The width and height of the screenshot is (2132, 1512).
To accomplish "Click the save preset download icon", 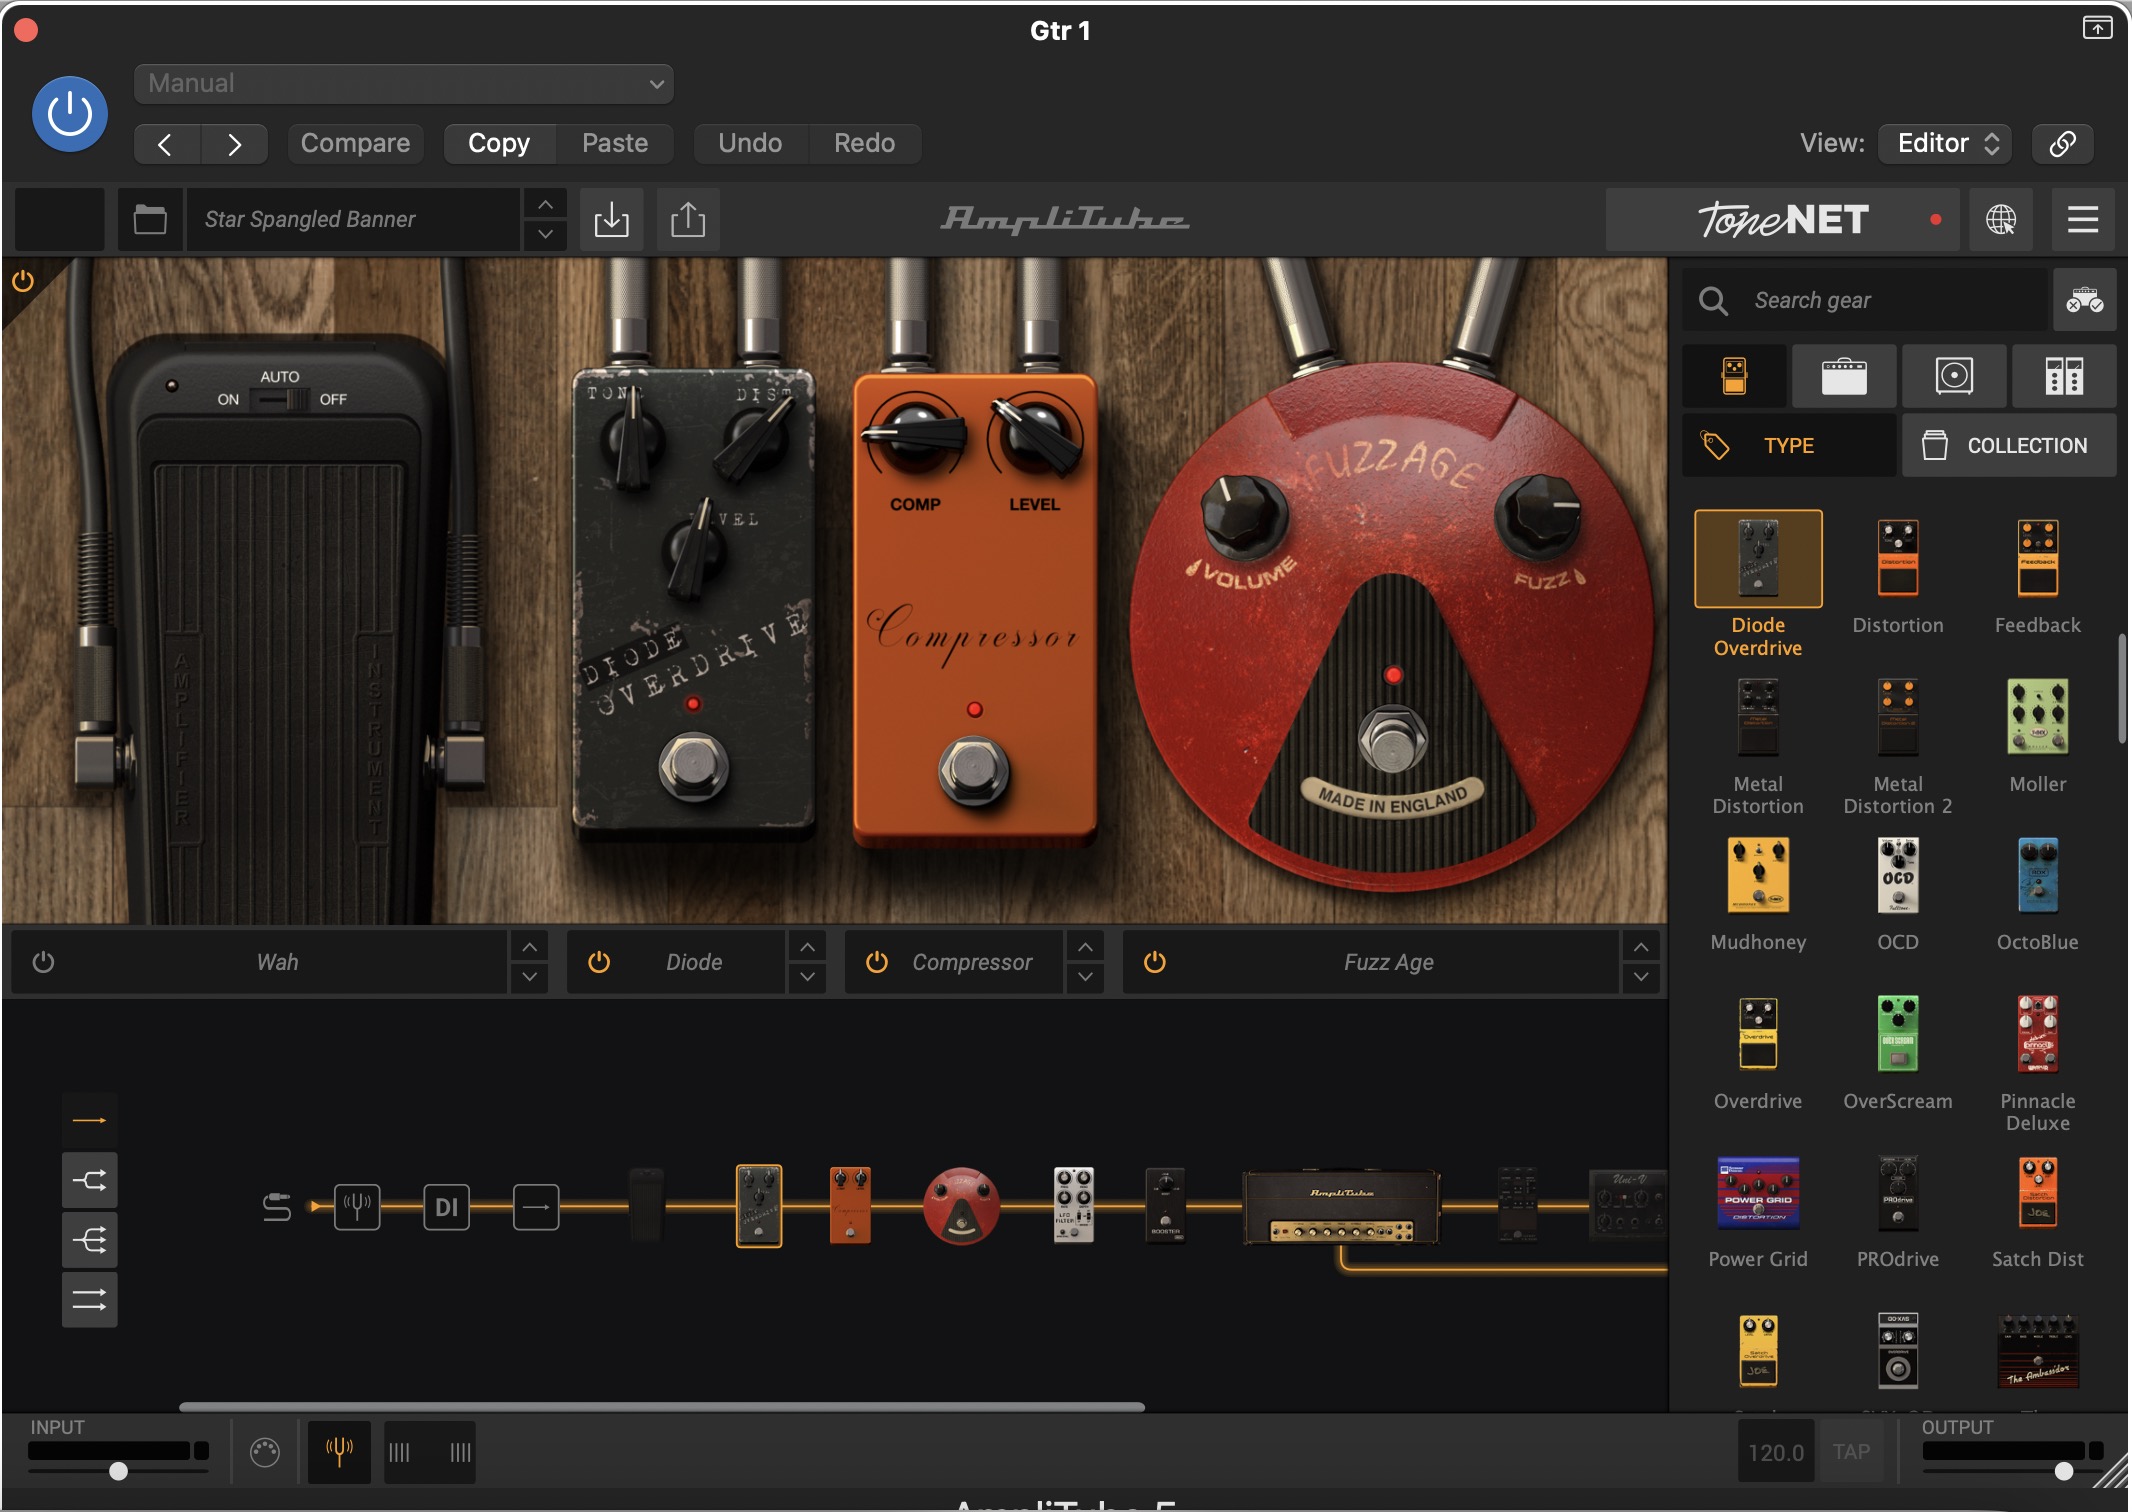I will point(611,219).
